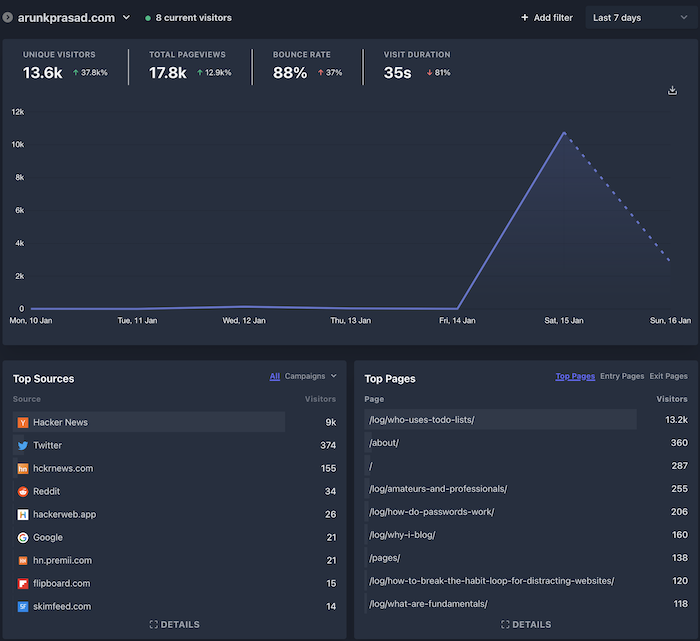The height and width of the screenshot is (641, 700).
Task: Click the hckrnews.com source icon
Action: pyautogui.click(x=23, y=468)
